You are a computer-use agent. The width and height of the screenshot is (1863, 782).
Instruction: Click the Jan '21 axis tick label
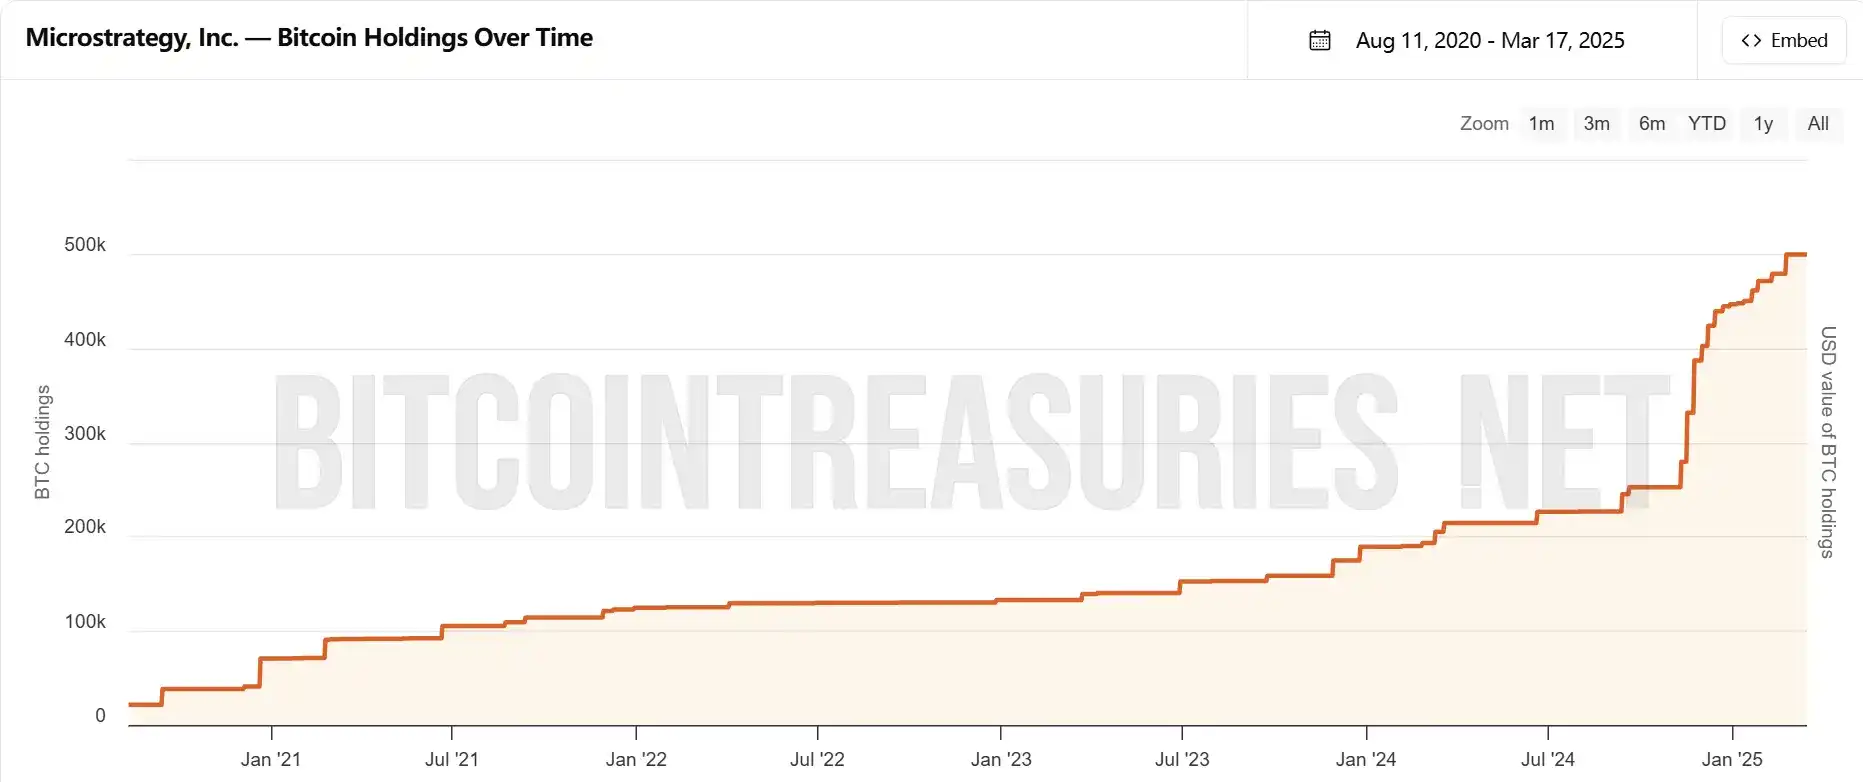(x=271, y=760)
